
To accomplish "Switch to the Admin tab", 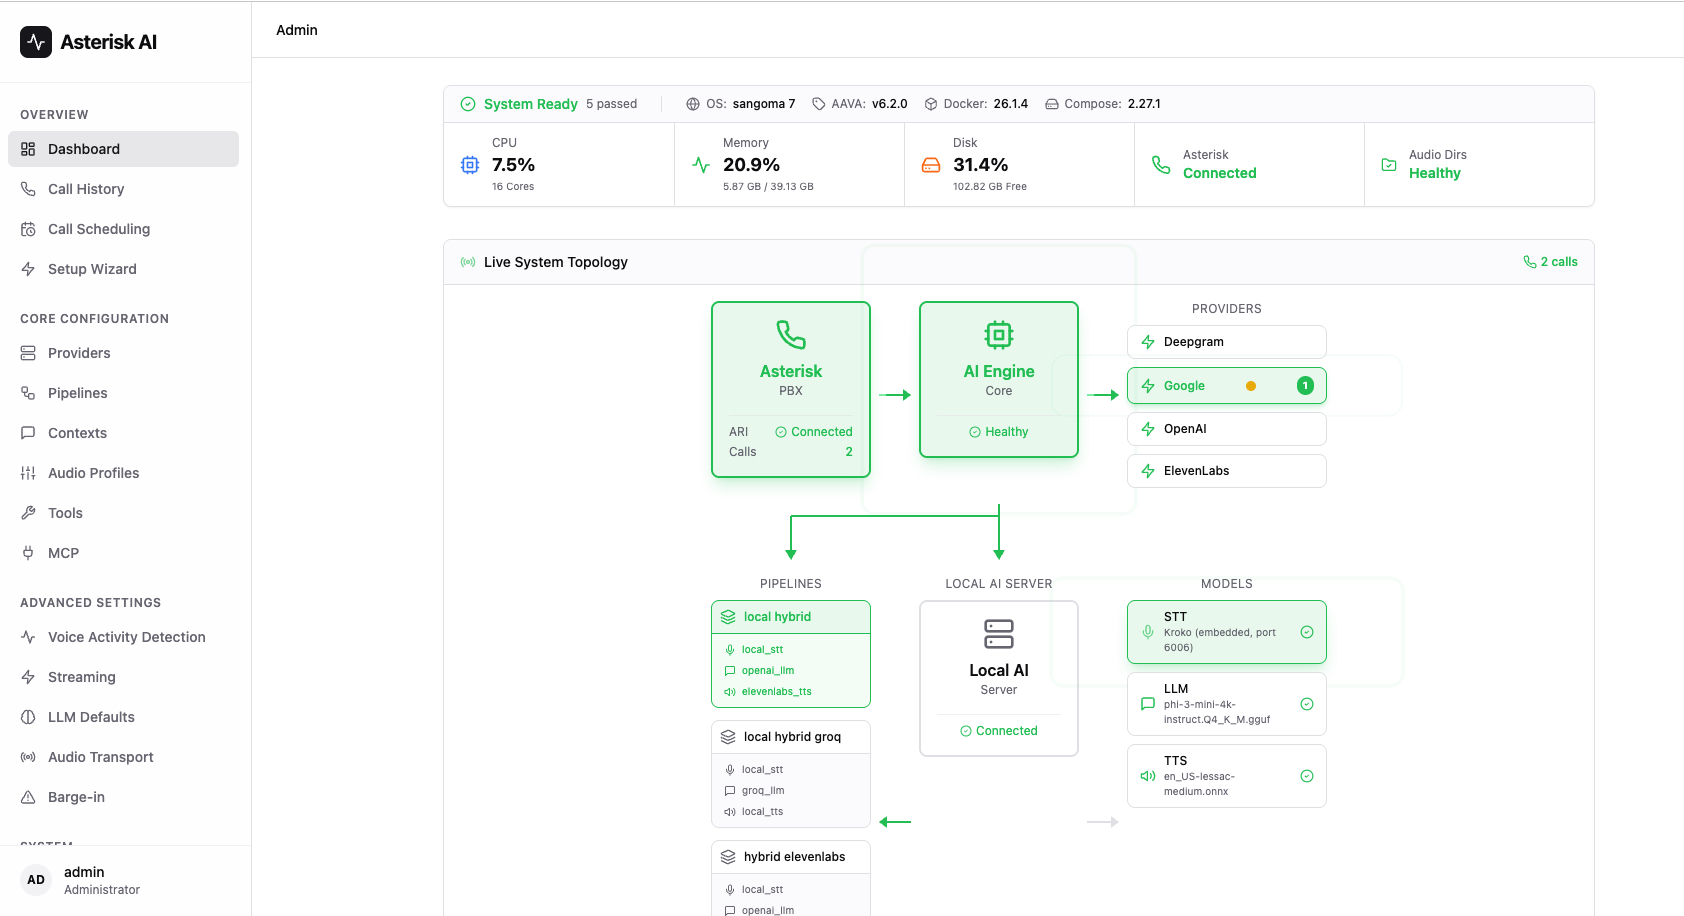I will pos(297,30).
